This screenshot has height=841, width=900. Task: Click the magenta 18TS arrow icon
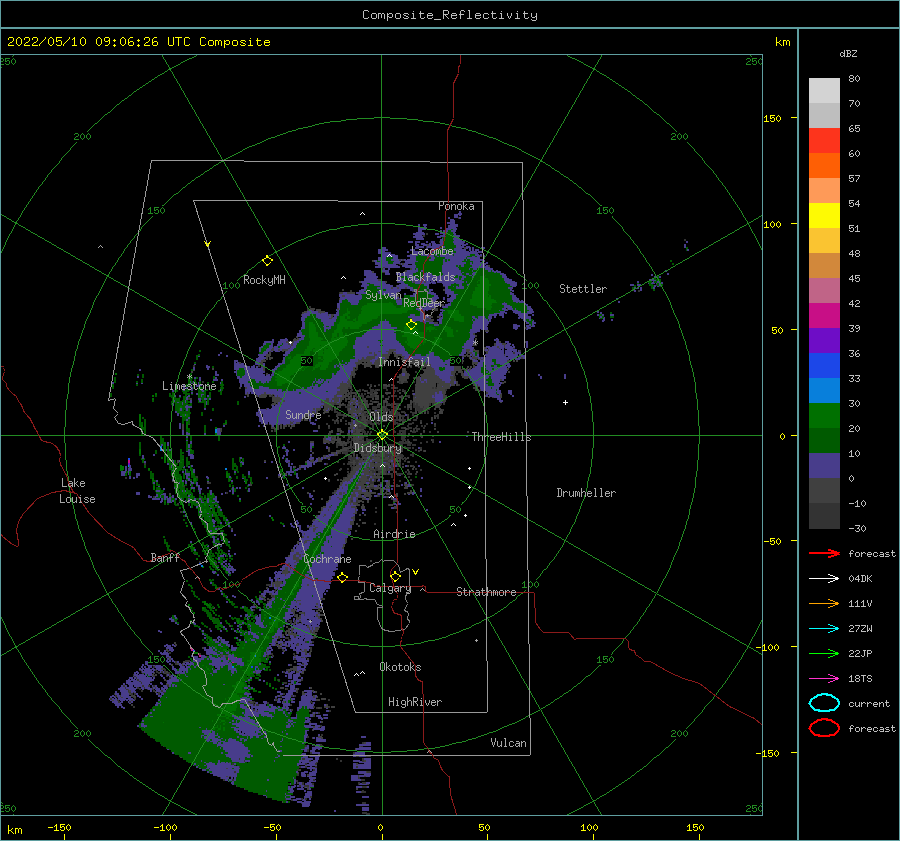click(x=824, y=679)
